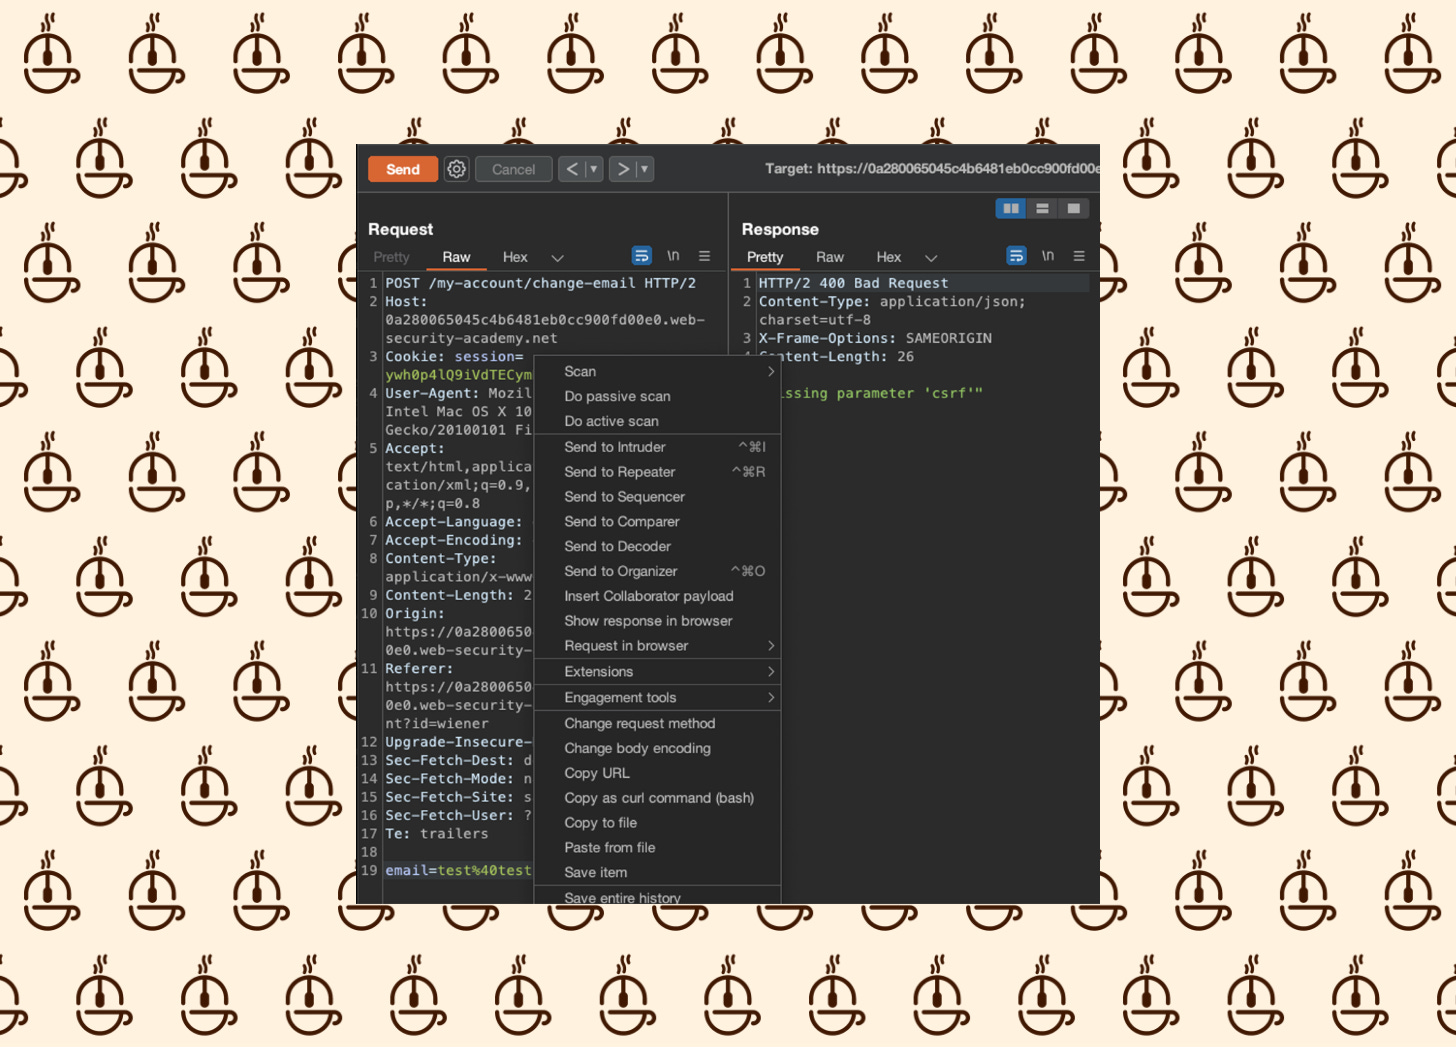The image size is (1456, 1048).
Task: Click the email=test%40test body parameter
Action: click(458, 871)
